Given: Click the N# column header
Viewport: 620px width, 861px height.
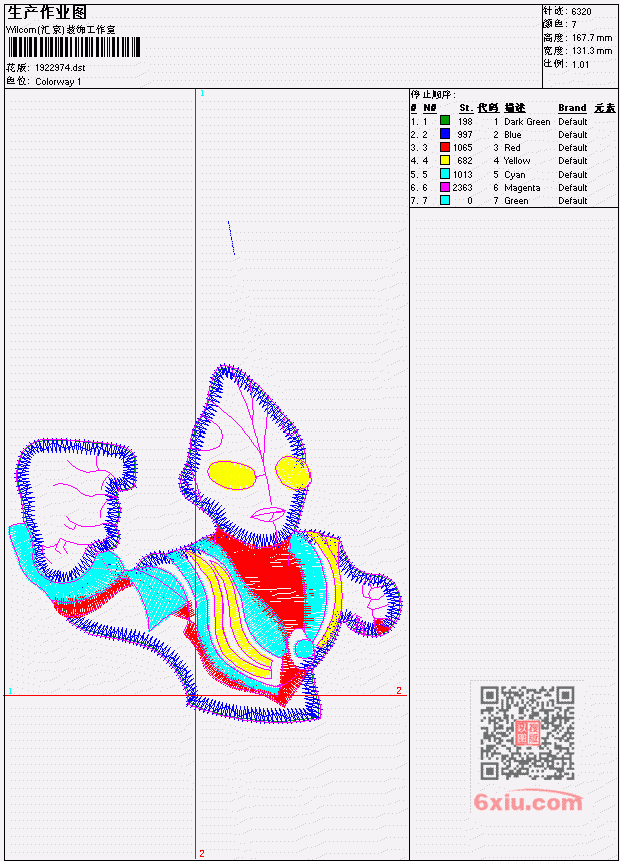Looking at the screenshot, I should 429,108.
